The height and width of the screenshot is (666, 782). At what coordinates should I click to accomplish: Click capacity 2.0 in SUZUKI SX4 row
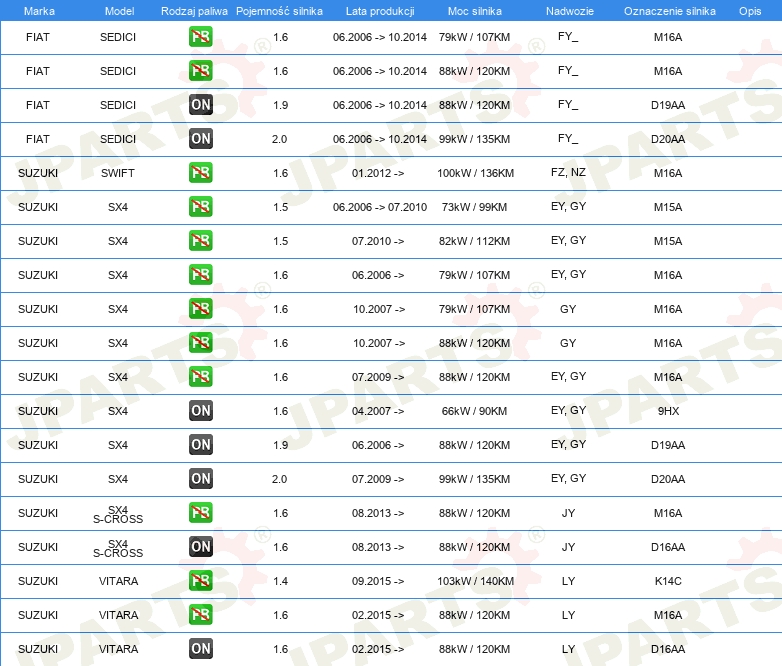click(279, 479)
